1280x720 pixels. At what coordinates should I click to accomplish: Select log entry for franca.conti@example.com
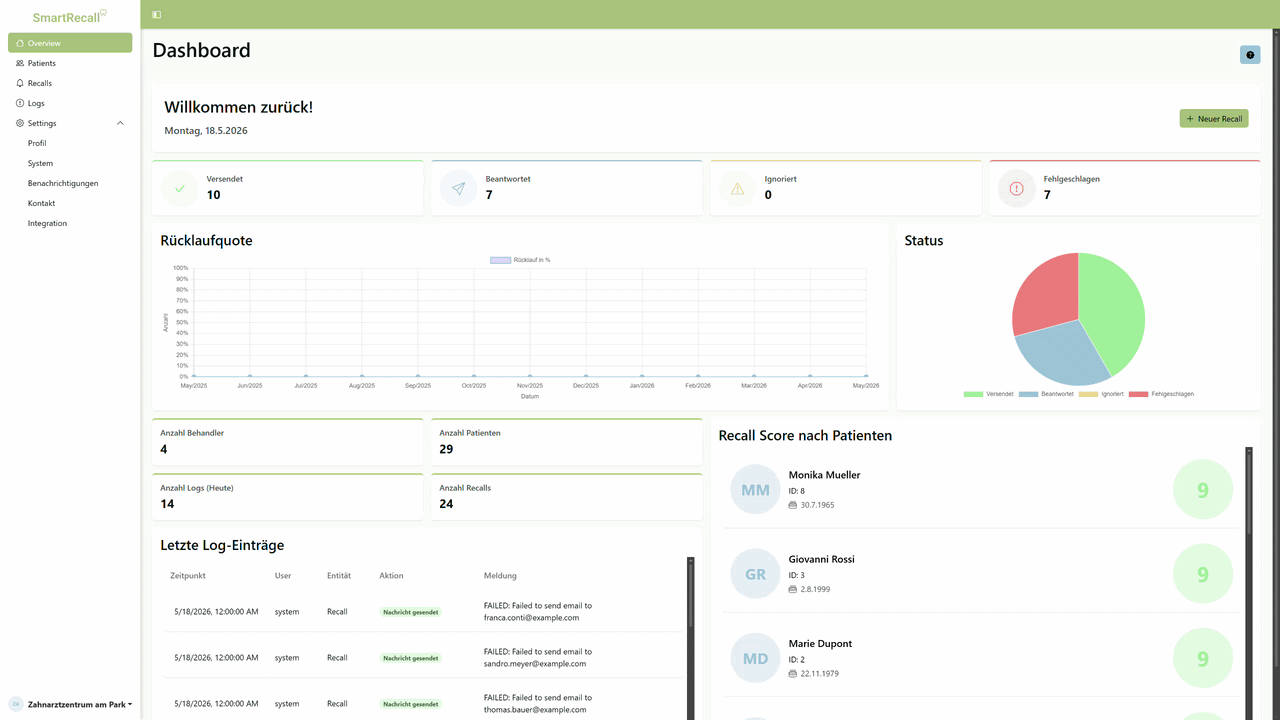pyautogui.click(x=424, y=611)
